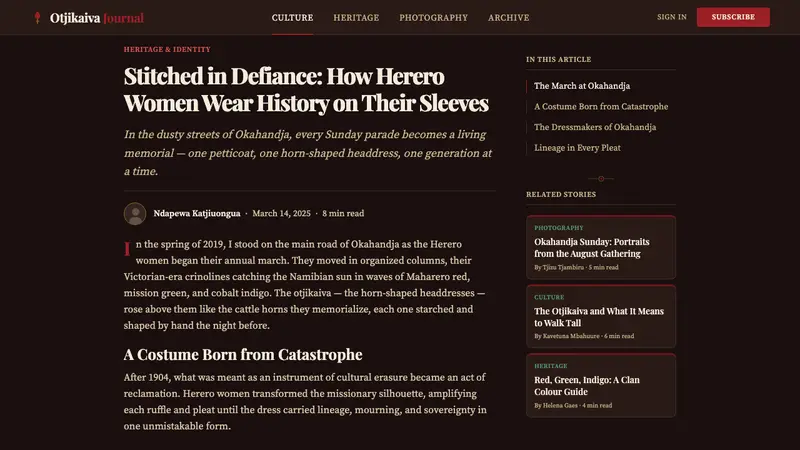The width and height of the screenshot is (800, 450).
Task: Click the Subscribe button
Action: 733,17
